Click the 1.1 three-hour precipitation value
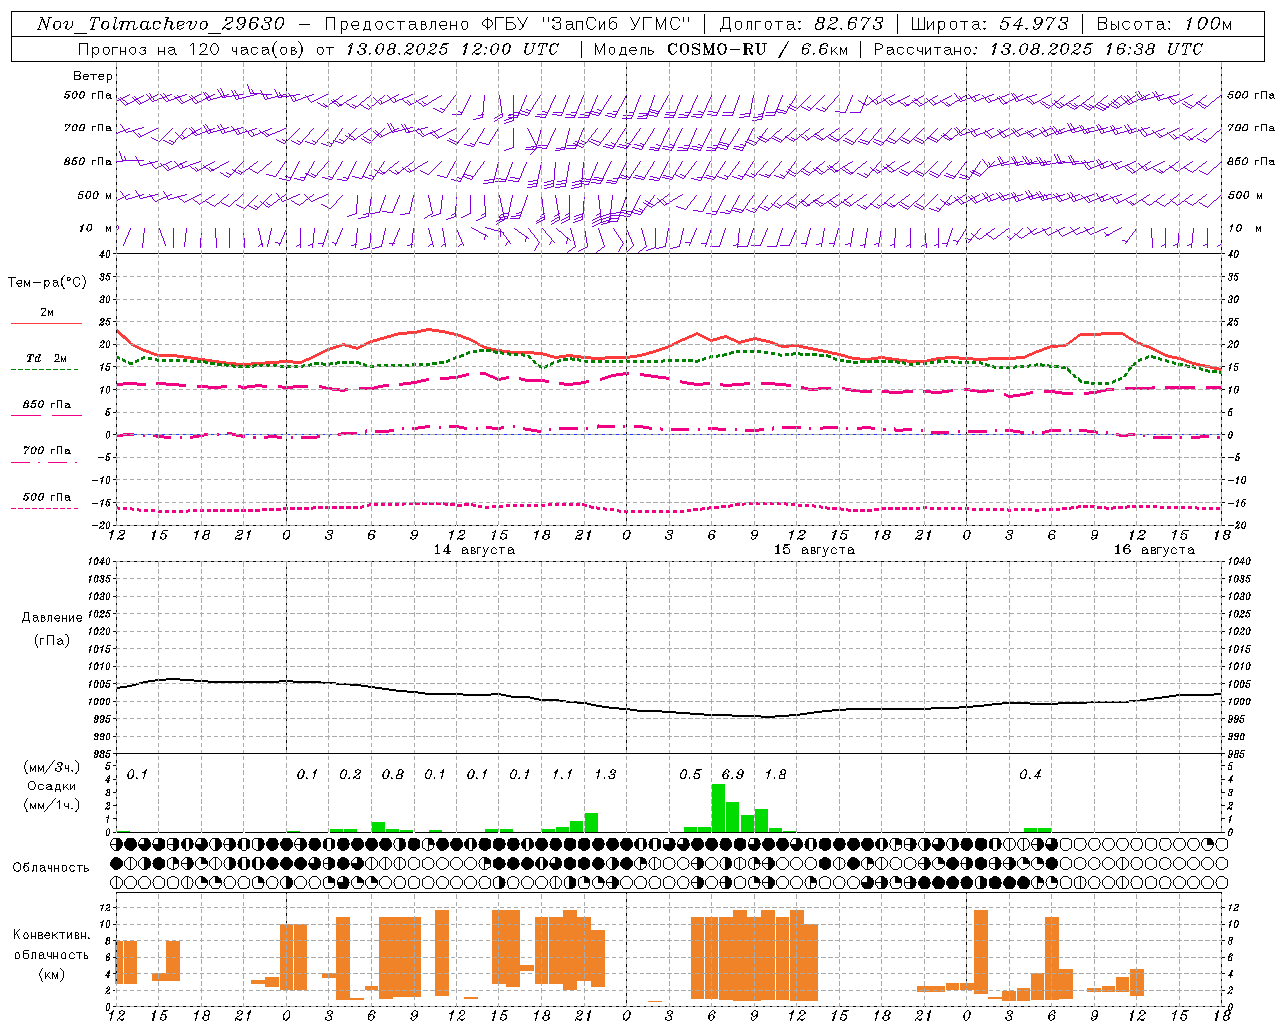1280x1024 pixels. [x=563, y=775]
